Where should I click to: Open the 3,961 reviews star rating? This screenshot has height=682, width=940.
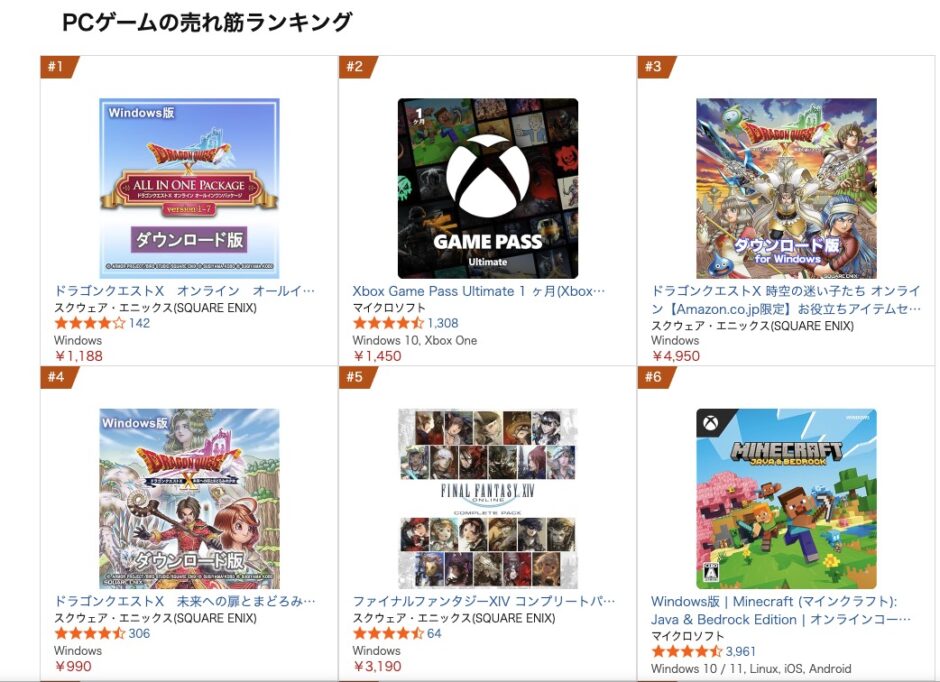coord(687,652)
